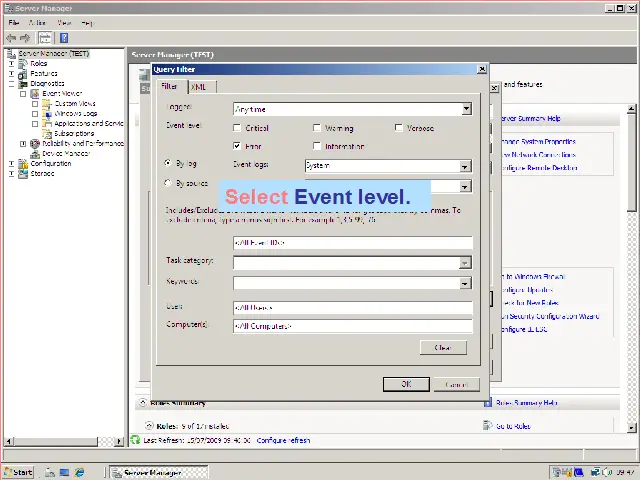Click the Forward arrow in the toolbar
The width and height of the screenshot is (640, 480).
point(24,37)
